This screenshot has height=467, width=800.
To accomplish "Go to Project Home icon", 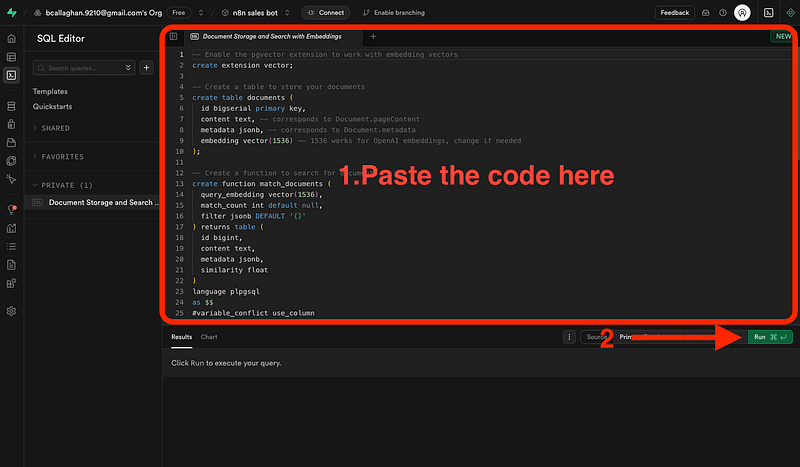I will tap(11, 38).
